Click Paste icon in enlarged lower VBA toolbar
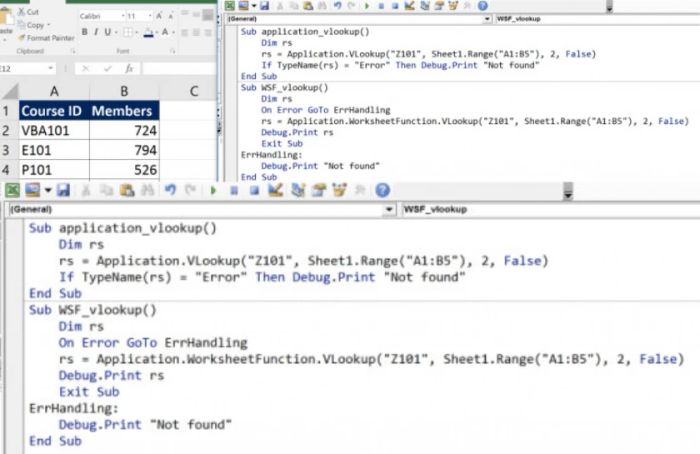The height and width of the screenshot is (454, 700). (127, 191)
